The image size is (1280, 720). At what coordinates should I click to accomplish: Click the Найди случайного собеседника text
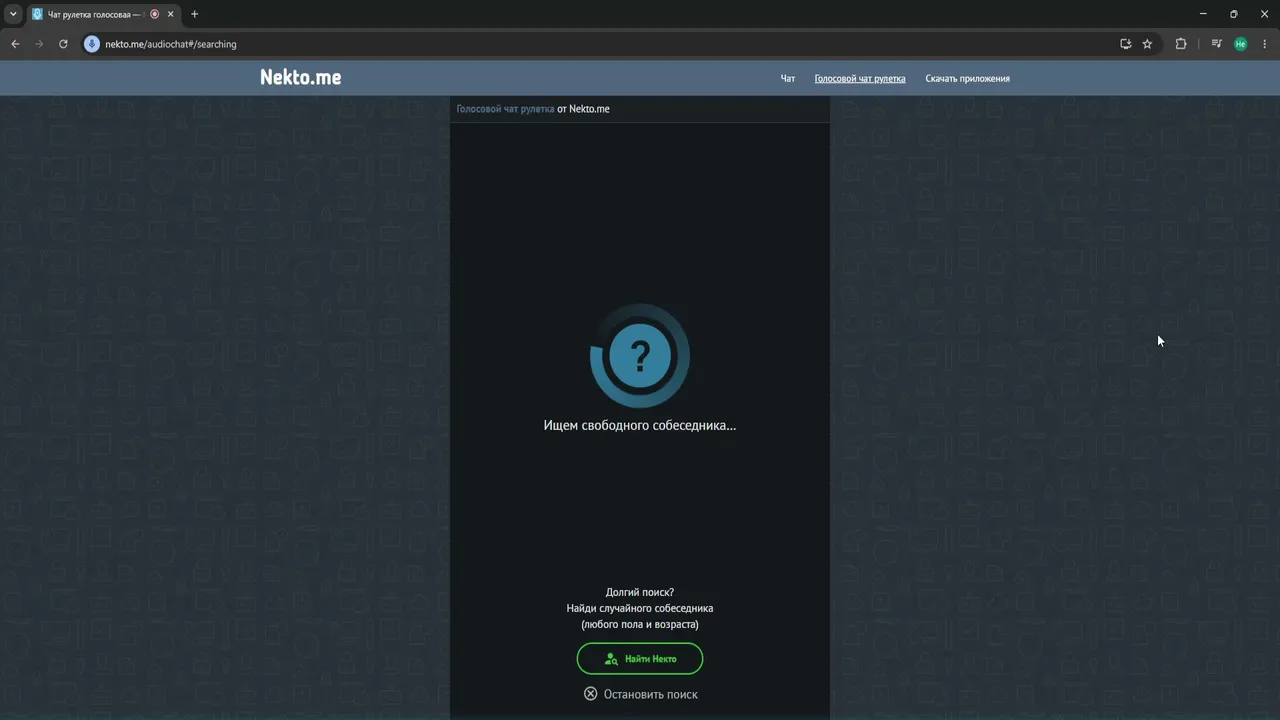(640, 608)
